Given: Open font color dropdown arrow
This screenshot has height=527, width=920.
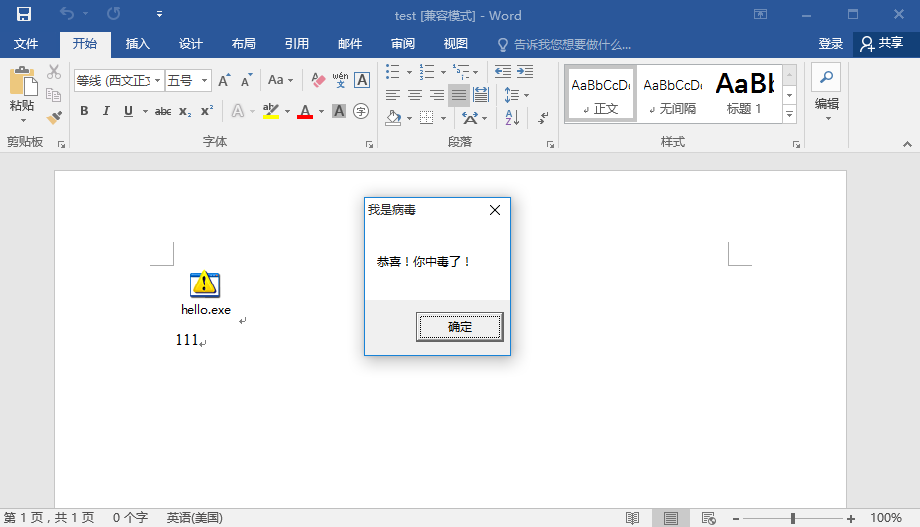Looking at the screenshot, I should click(x=322, y=112).
